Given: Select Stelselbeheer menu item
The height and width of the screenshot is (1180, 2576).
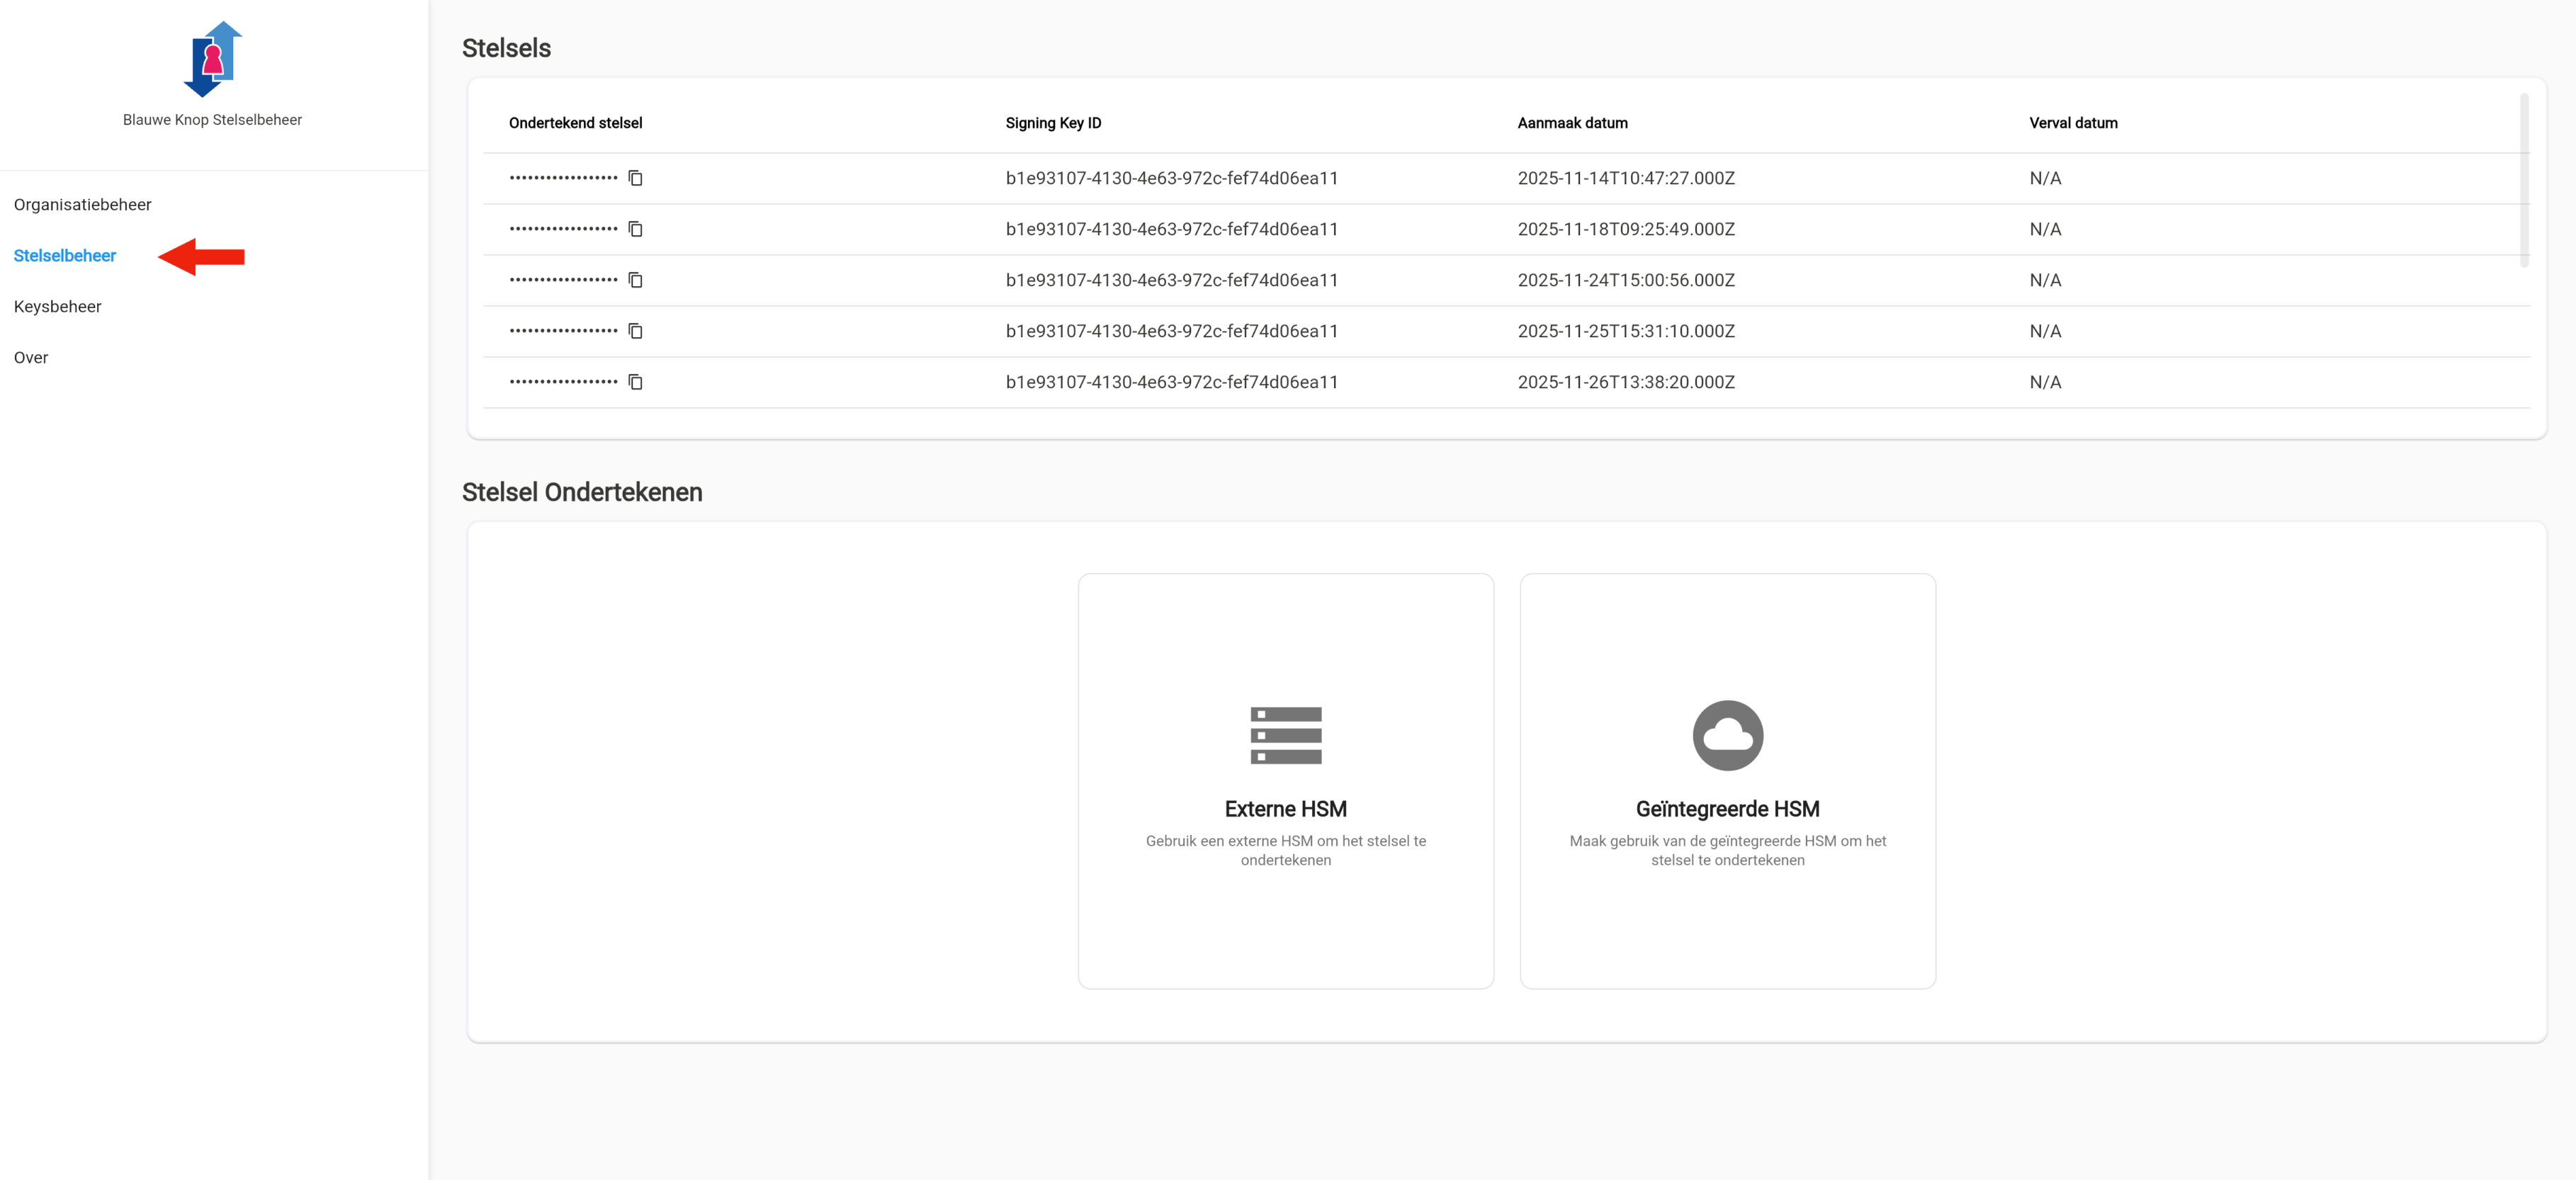Looking at the screenshot, I should (65, 256).
